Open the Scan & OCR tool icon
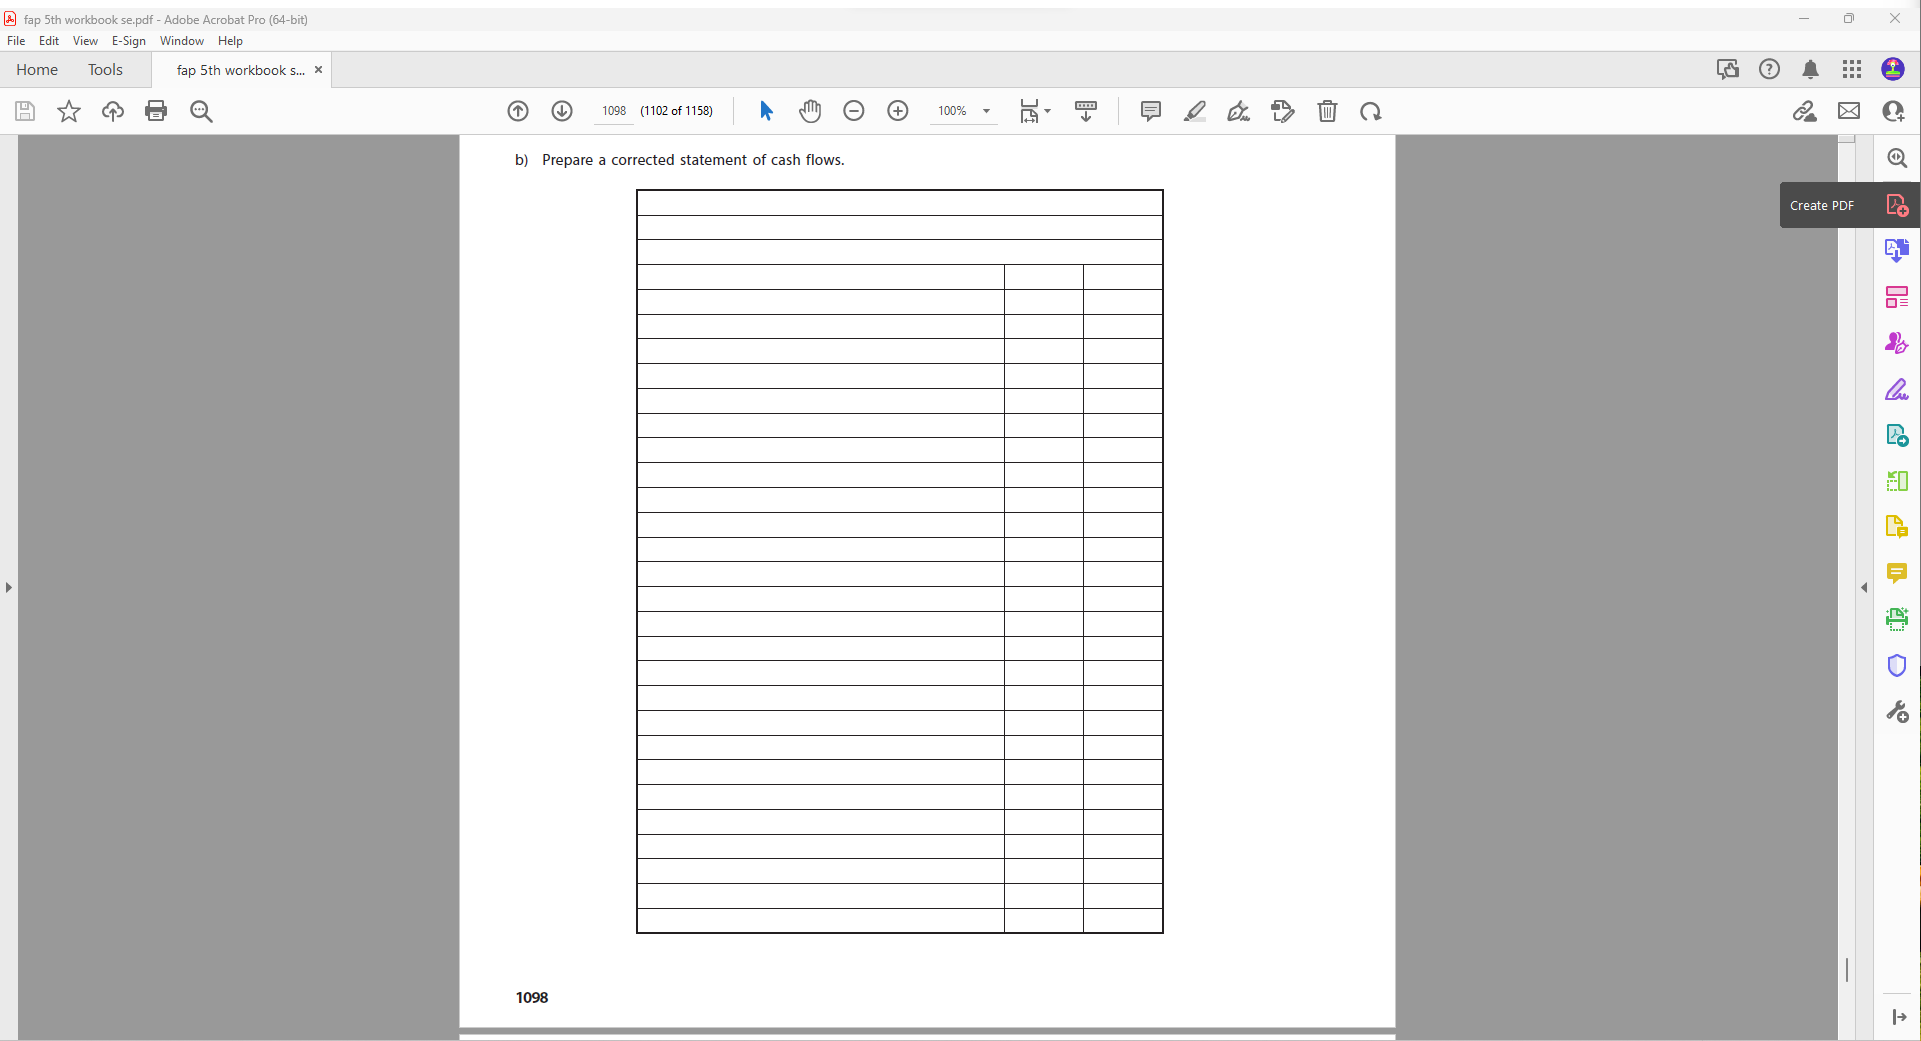The width and height of the screenshot is (1921, 1041). pos(1897,619)
